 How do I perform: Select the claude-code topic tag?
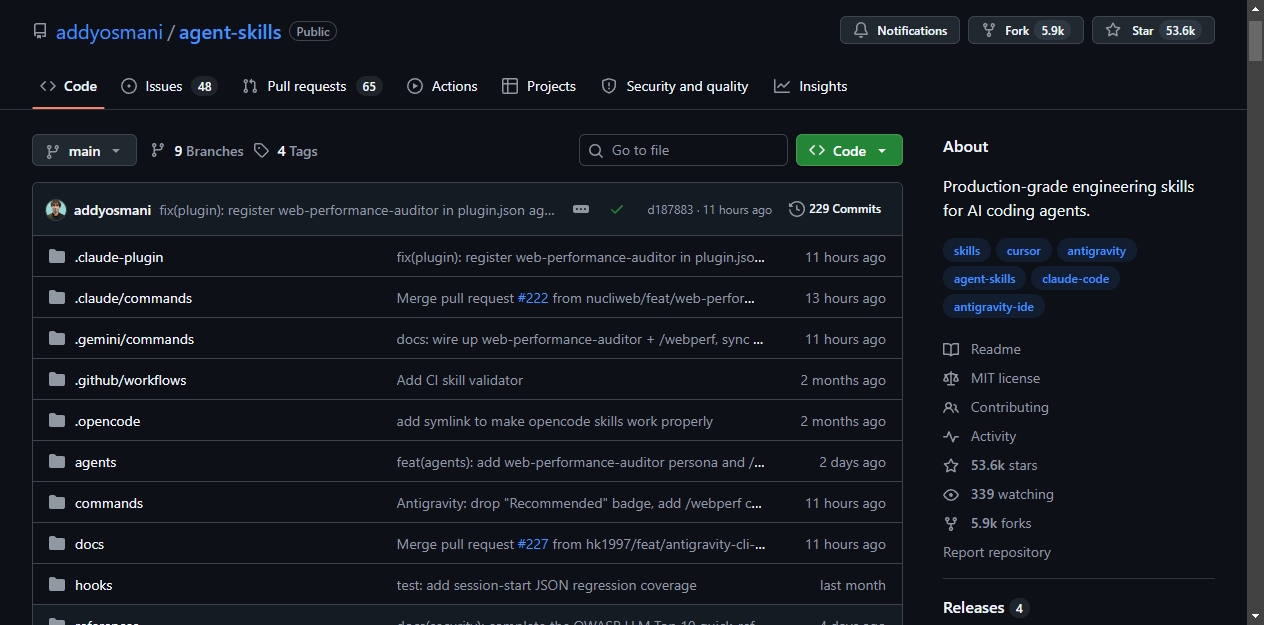1075,279
